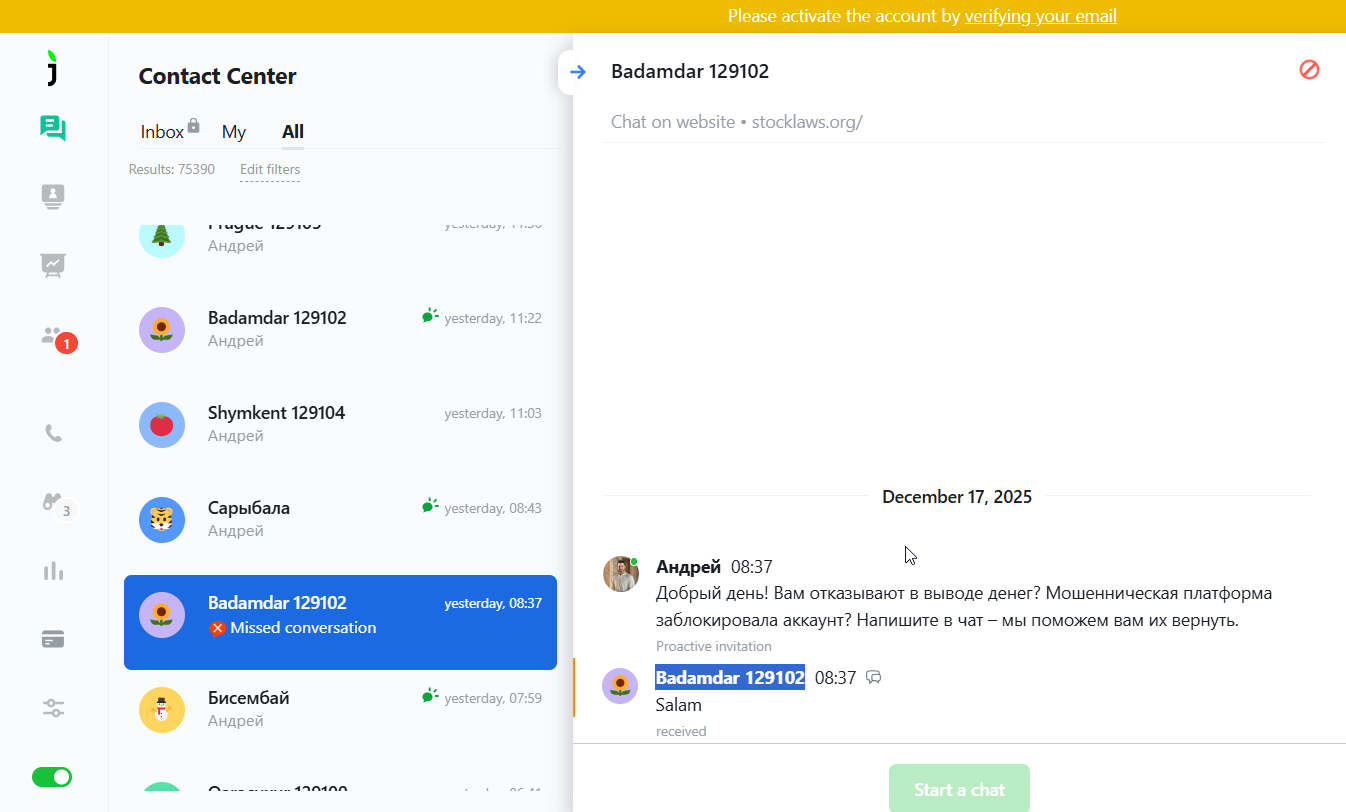Click Андрей label under Shymkent 129104
Screen dimensions: 1346x812
(x=236, y=436)
